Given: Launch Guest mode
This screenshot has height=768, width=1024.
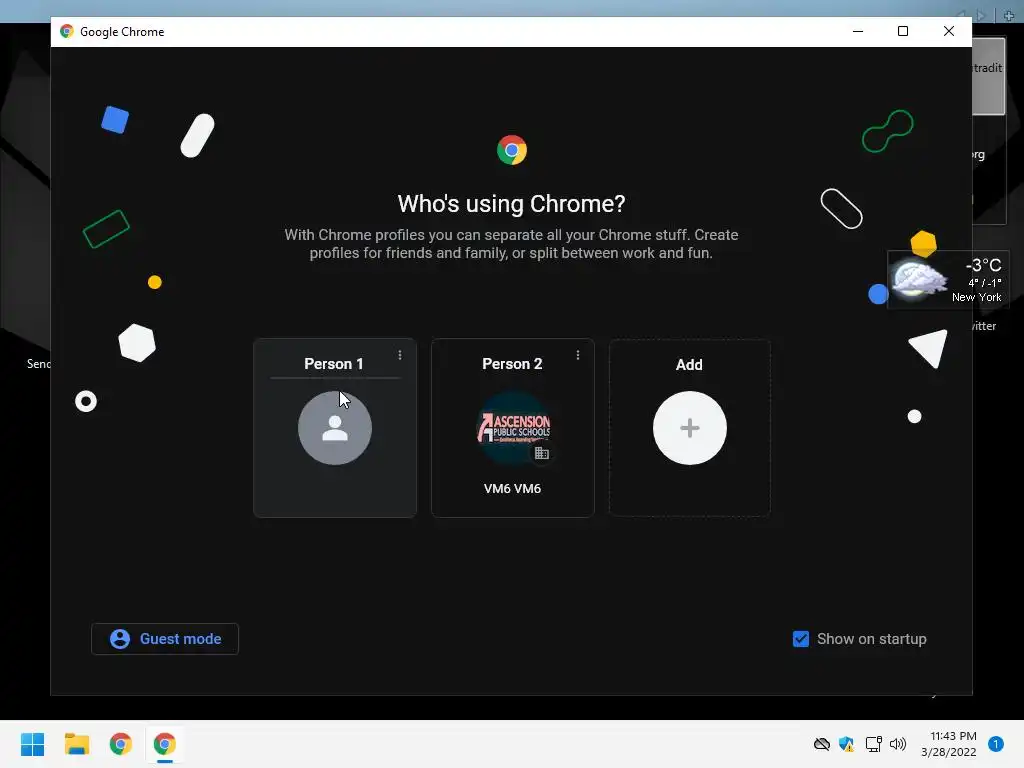Looking at the screenshot, I should tap(165, 639).
